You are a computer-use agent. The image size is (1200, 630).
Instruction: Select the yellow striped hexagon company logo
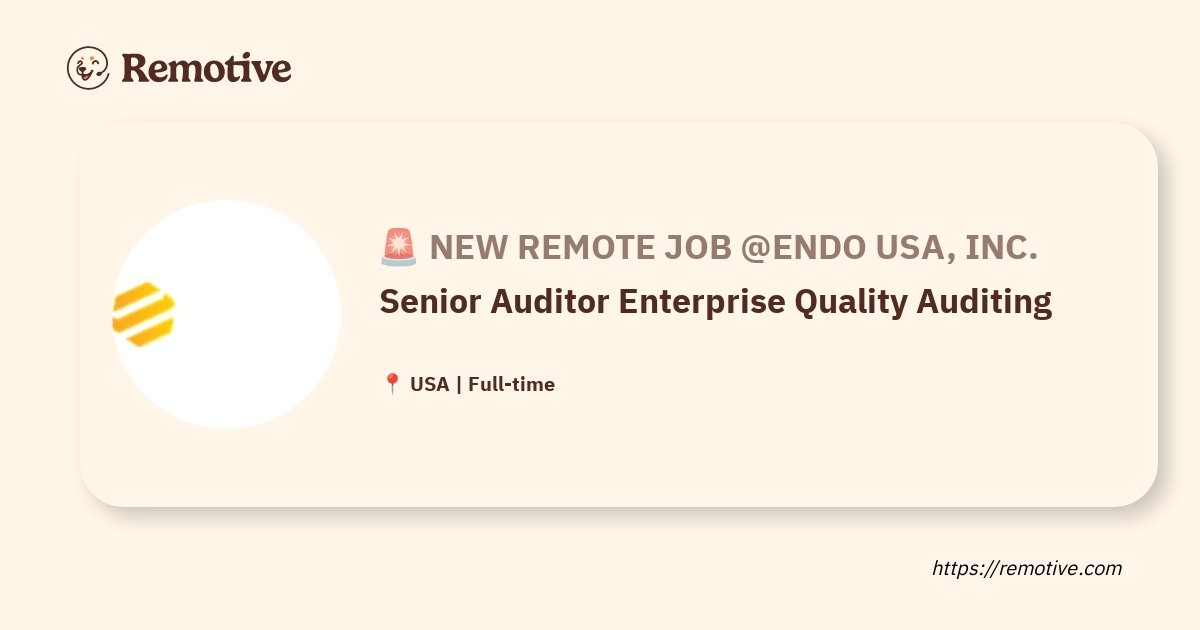point(144,315)
